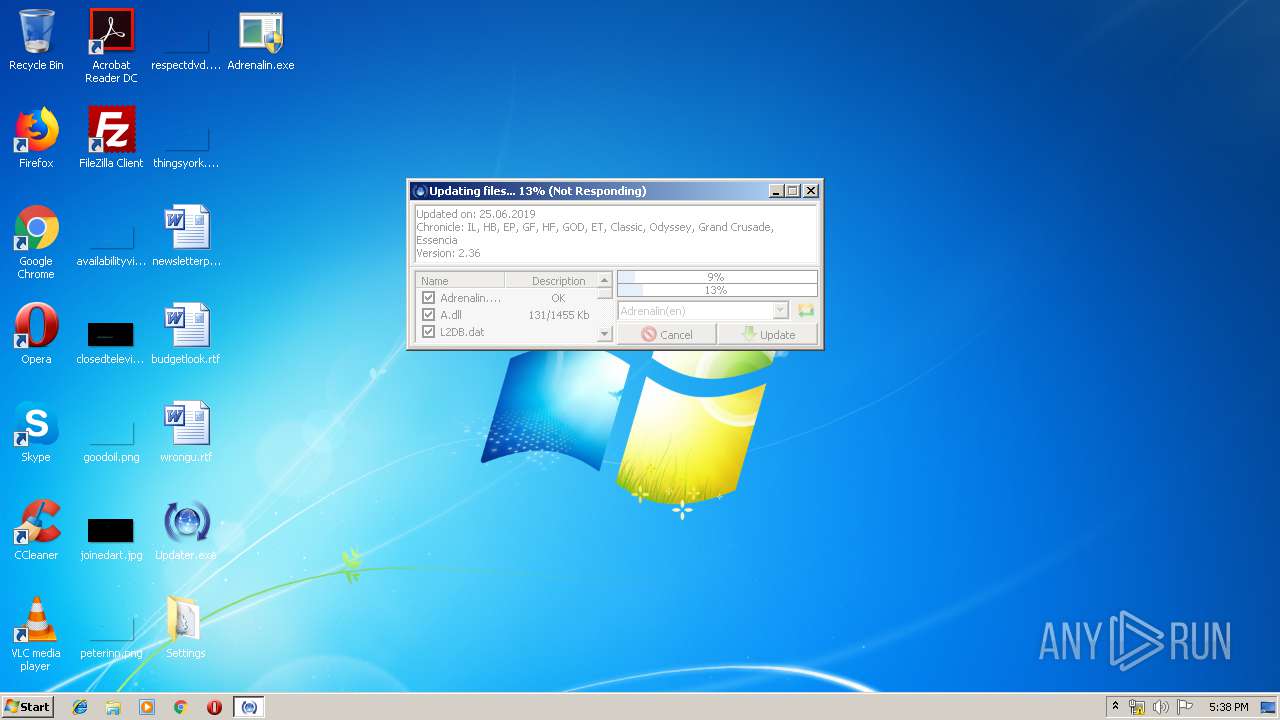
Task: Select wrongu.rtf document icon
Action: (186, 432)
